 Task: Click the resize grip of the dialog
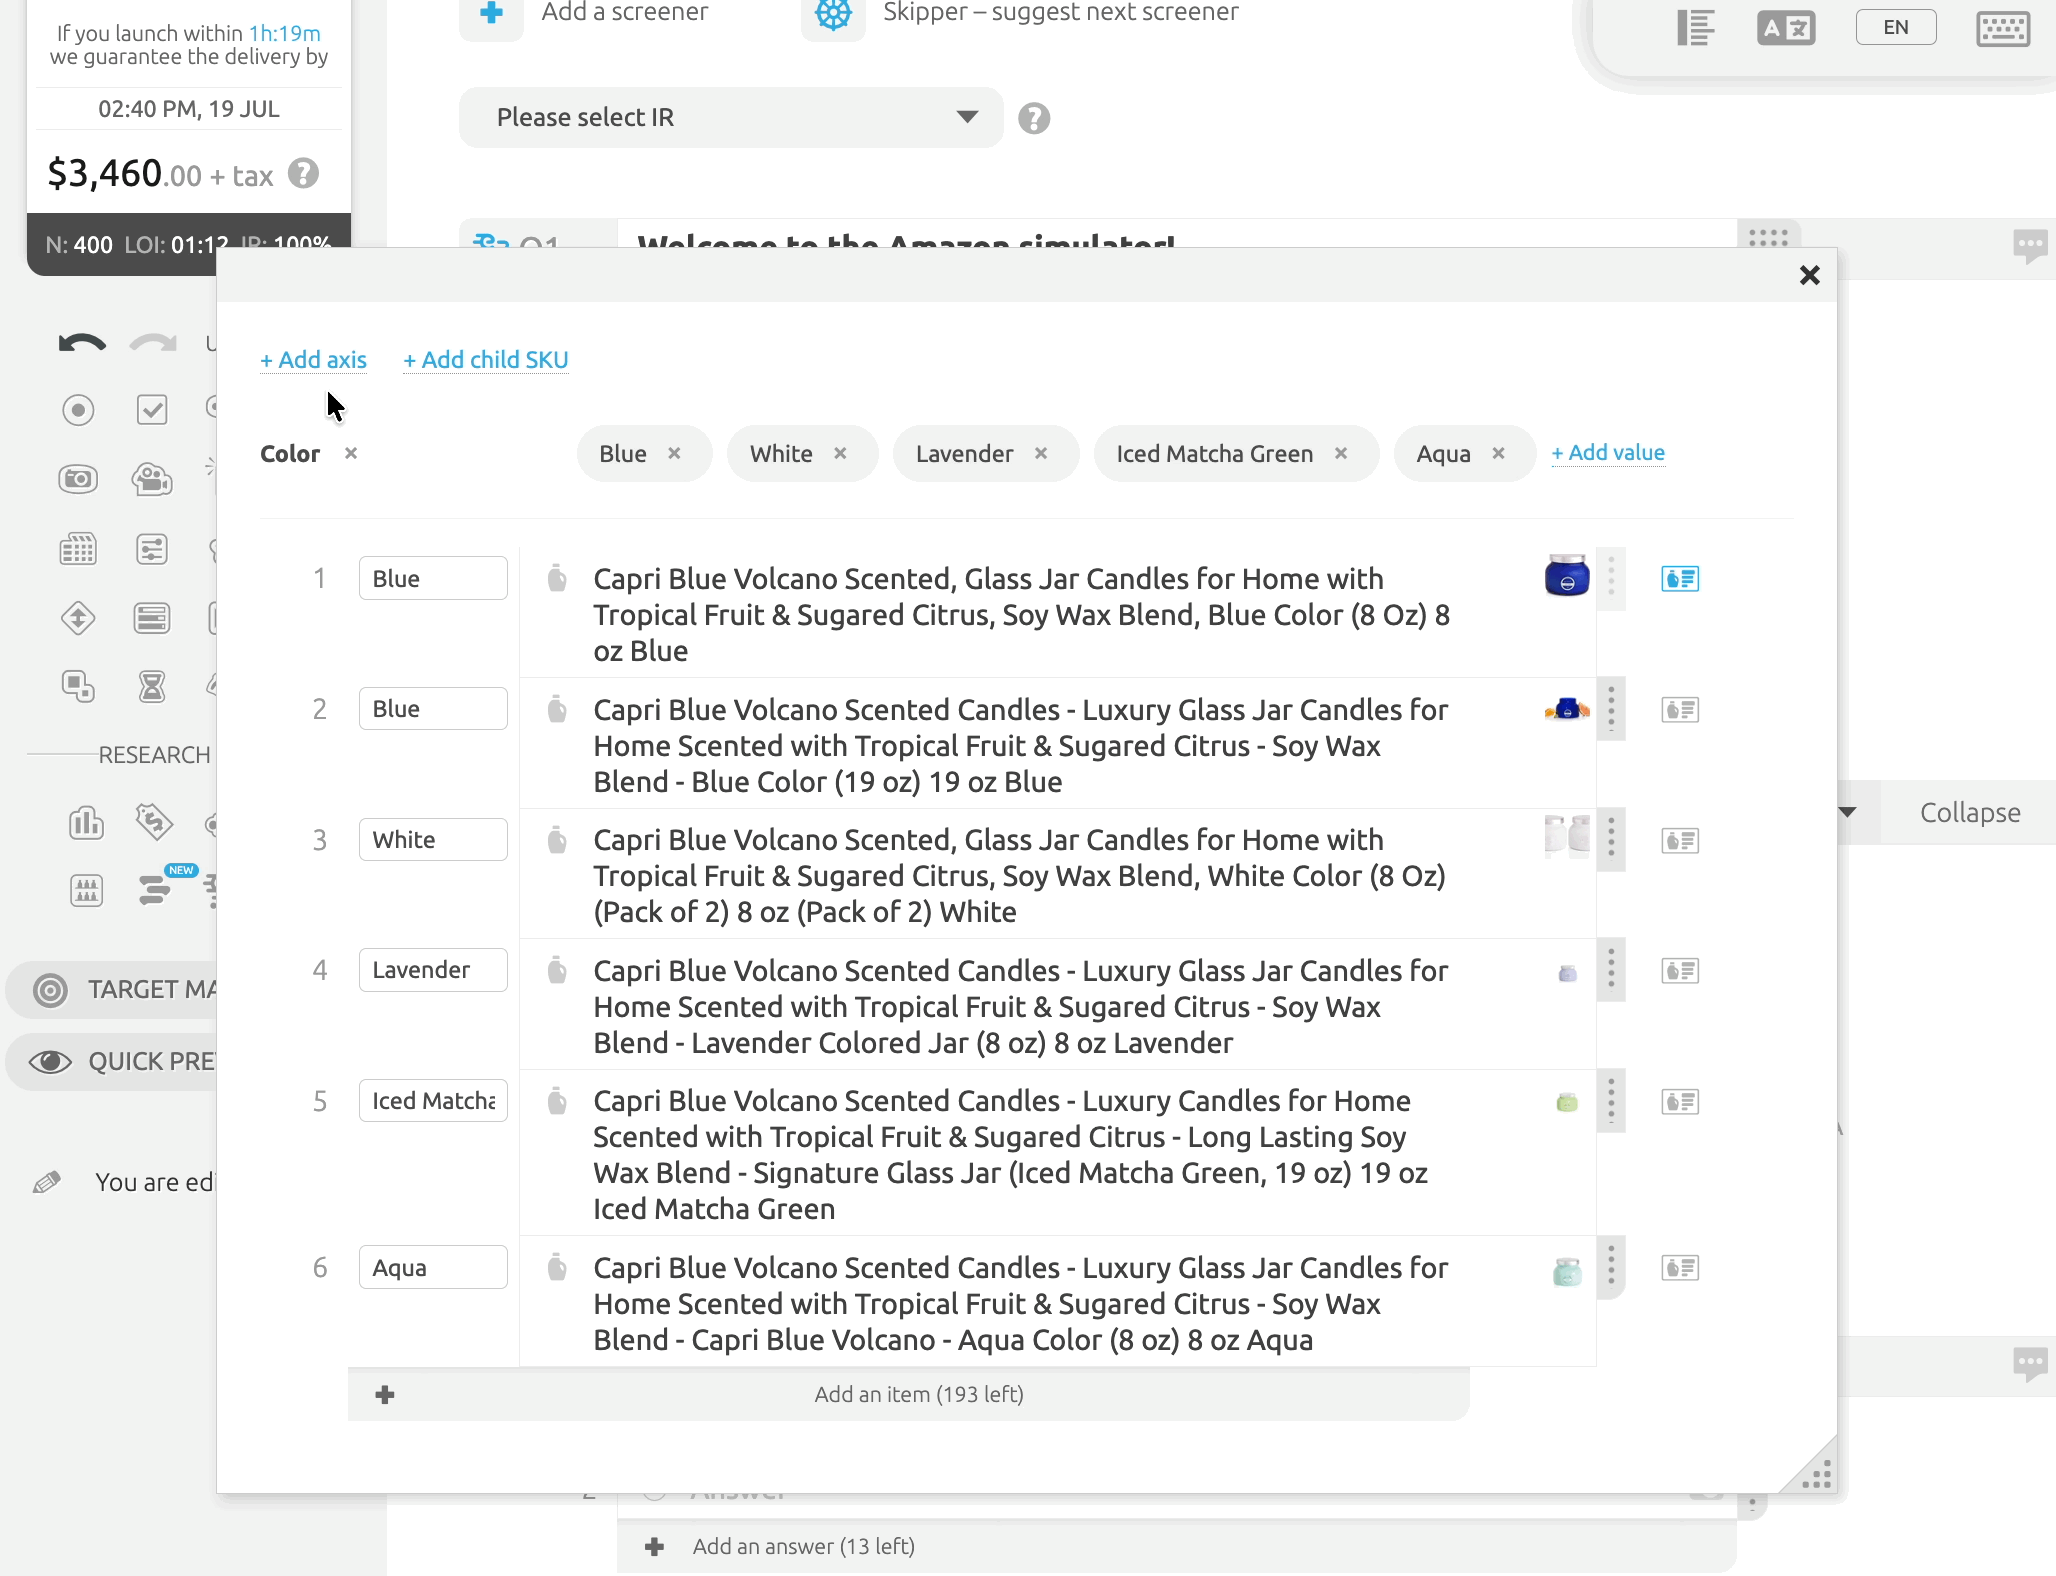click(x=1817, y=1474)
